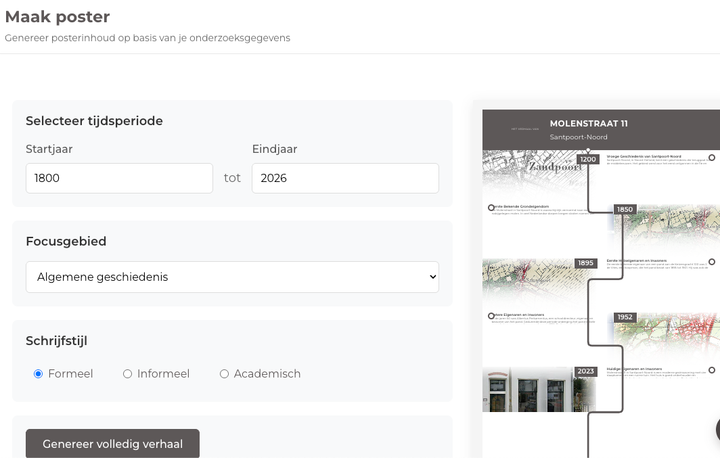
Task: Click the Santpoort-Noord subtitle on poster
Action: (x=579, y=137)
